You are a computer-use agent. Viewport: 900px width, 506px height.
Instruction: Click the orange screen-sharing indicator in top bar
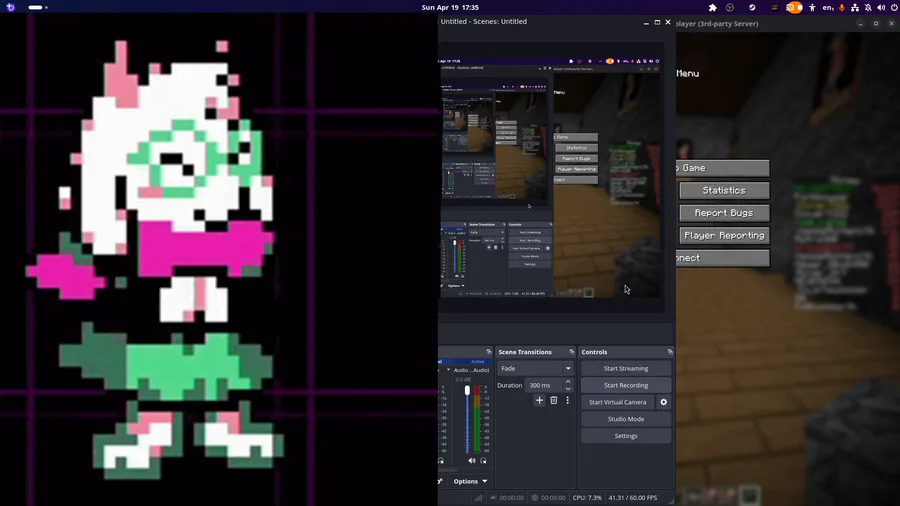(794, 7)
